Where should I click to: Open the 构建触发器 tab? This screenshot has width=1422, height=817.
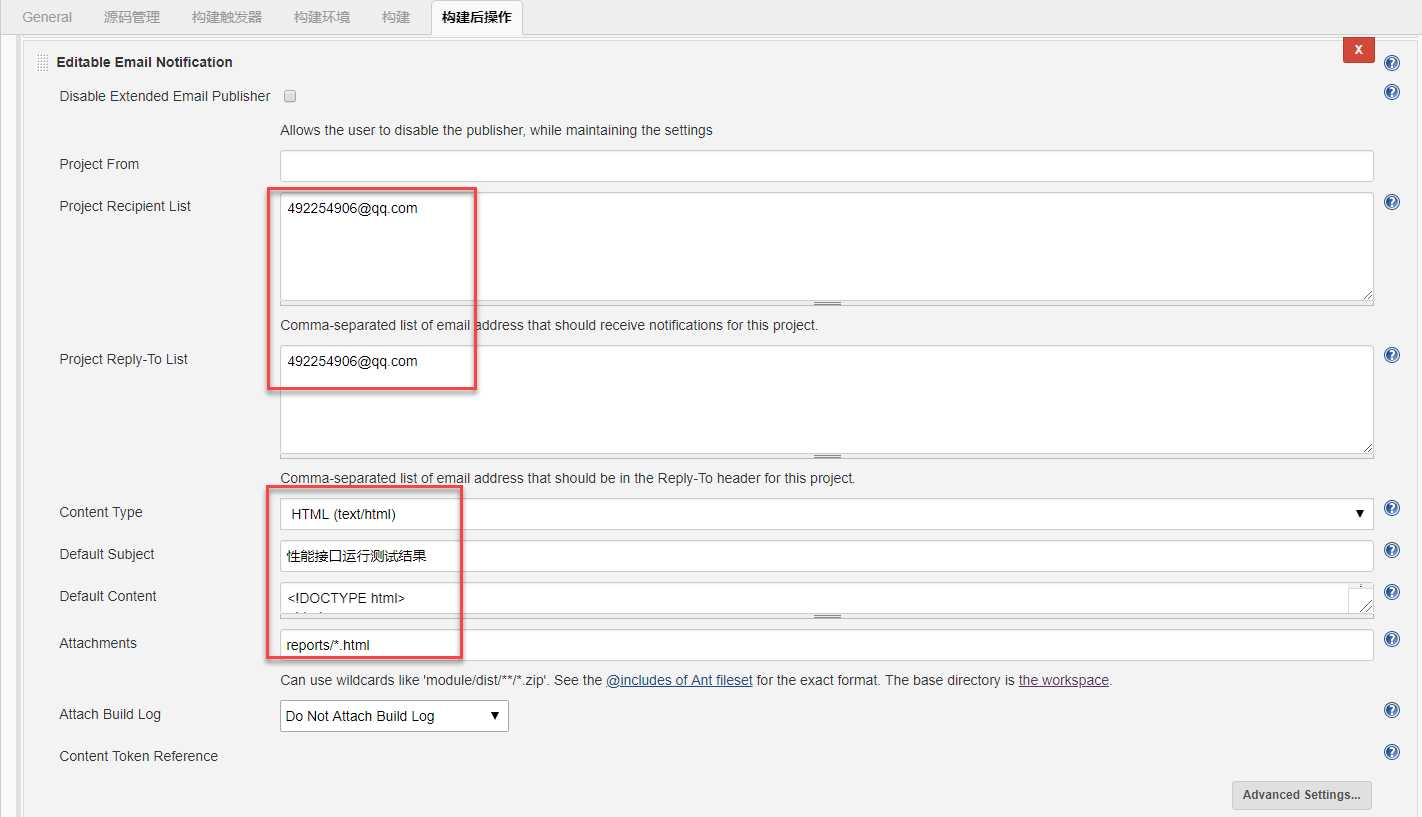(227, 17)
